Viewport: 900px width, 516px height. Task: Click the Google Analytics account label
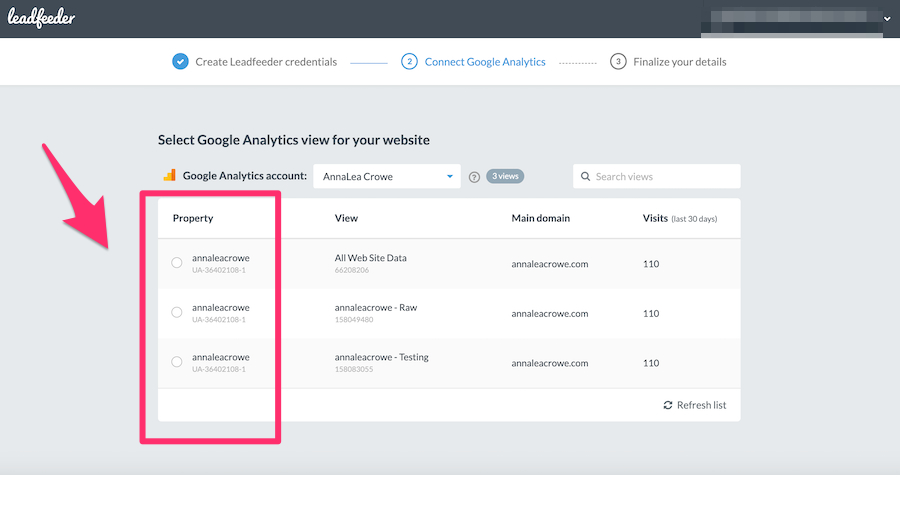pyautogui.click(x=245, y=176)
